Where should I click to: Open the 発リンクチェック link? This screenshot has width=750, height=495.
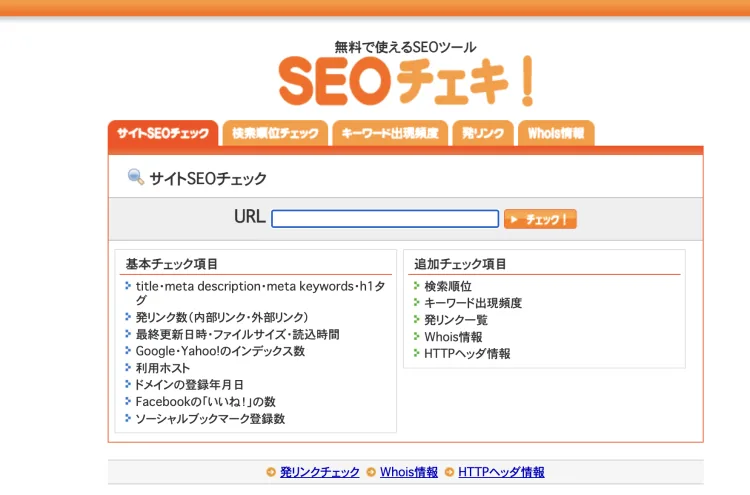(x=320, y=472)
